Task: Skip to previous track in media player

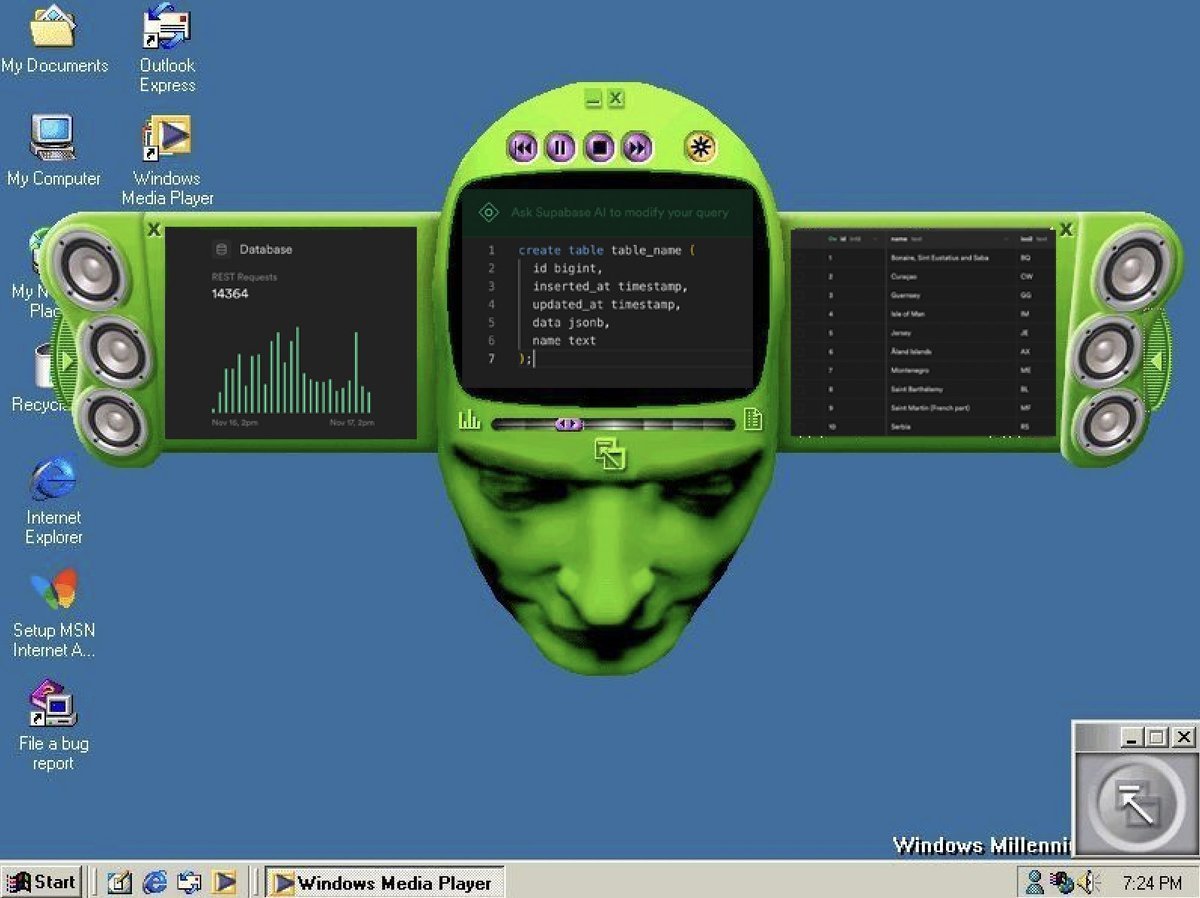Action: pos(523,148)
